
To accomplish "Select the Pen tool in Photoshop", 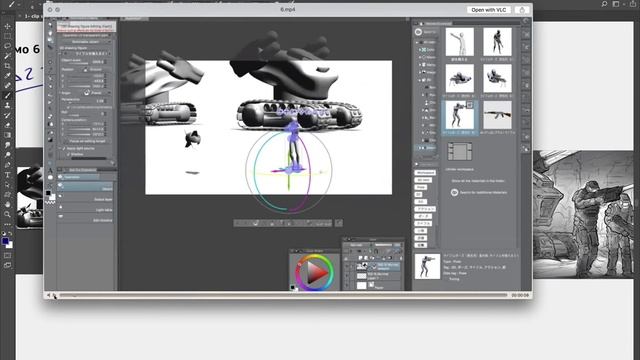I will [7, 165].
